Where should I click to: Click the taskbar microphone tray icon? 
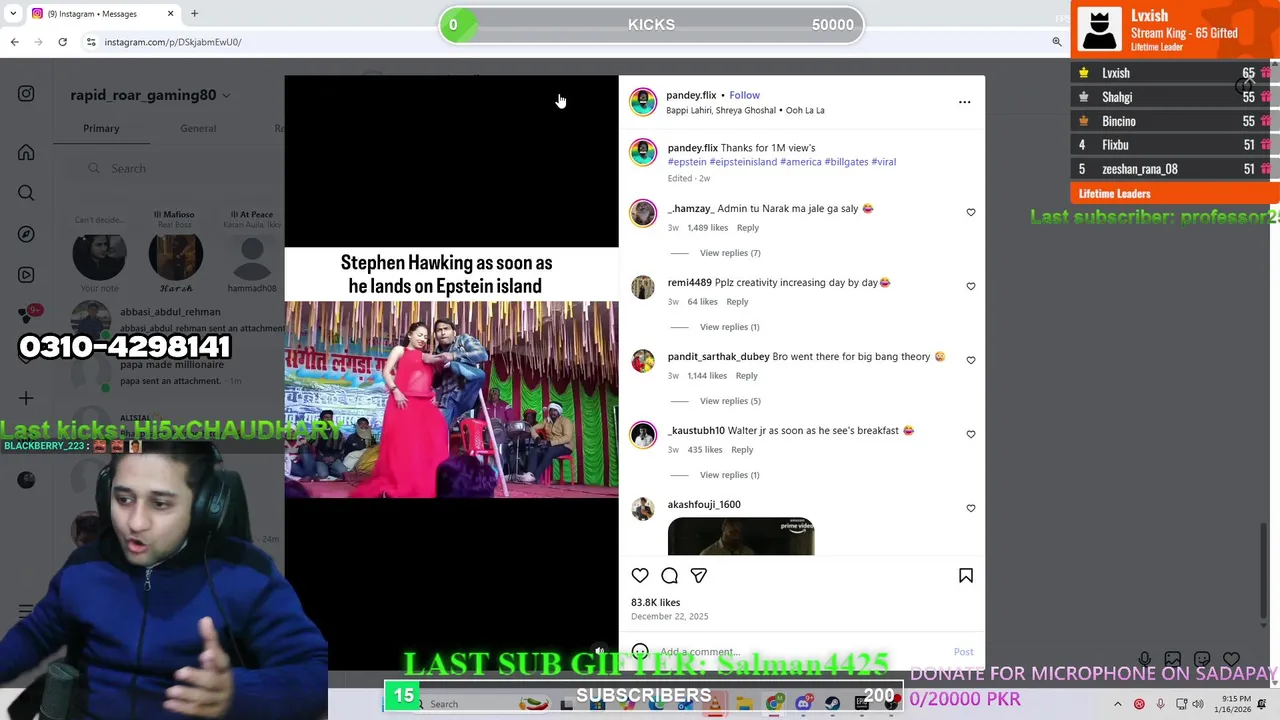coord(1160,704)
